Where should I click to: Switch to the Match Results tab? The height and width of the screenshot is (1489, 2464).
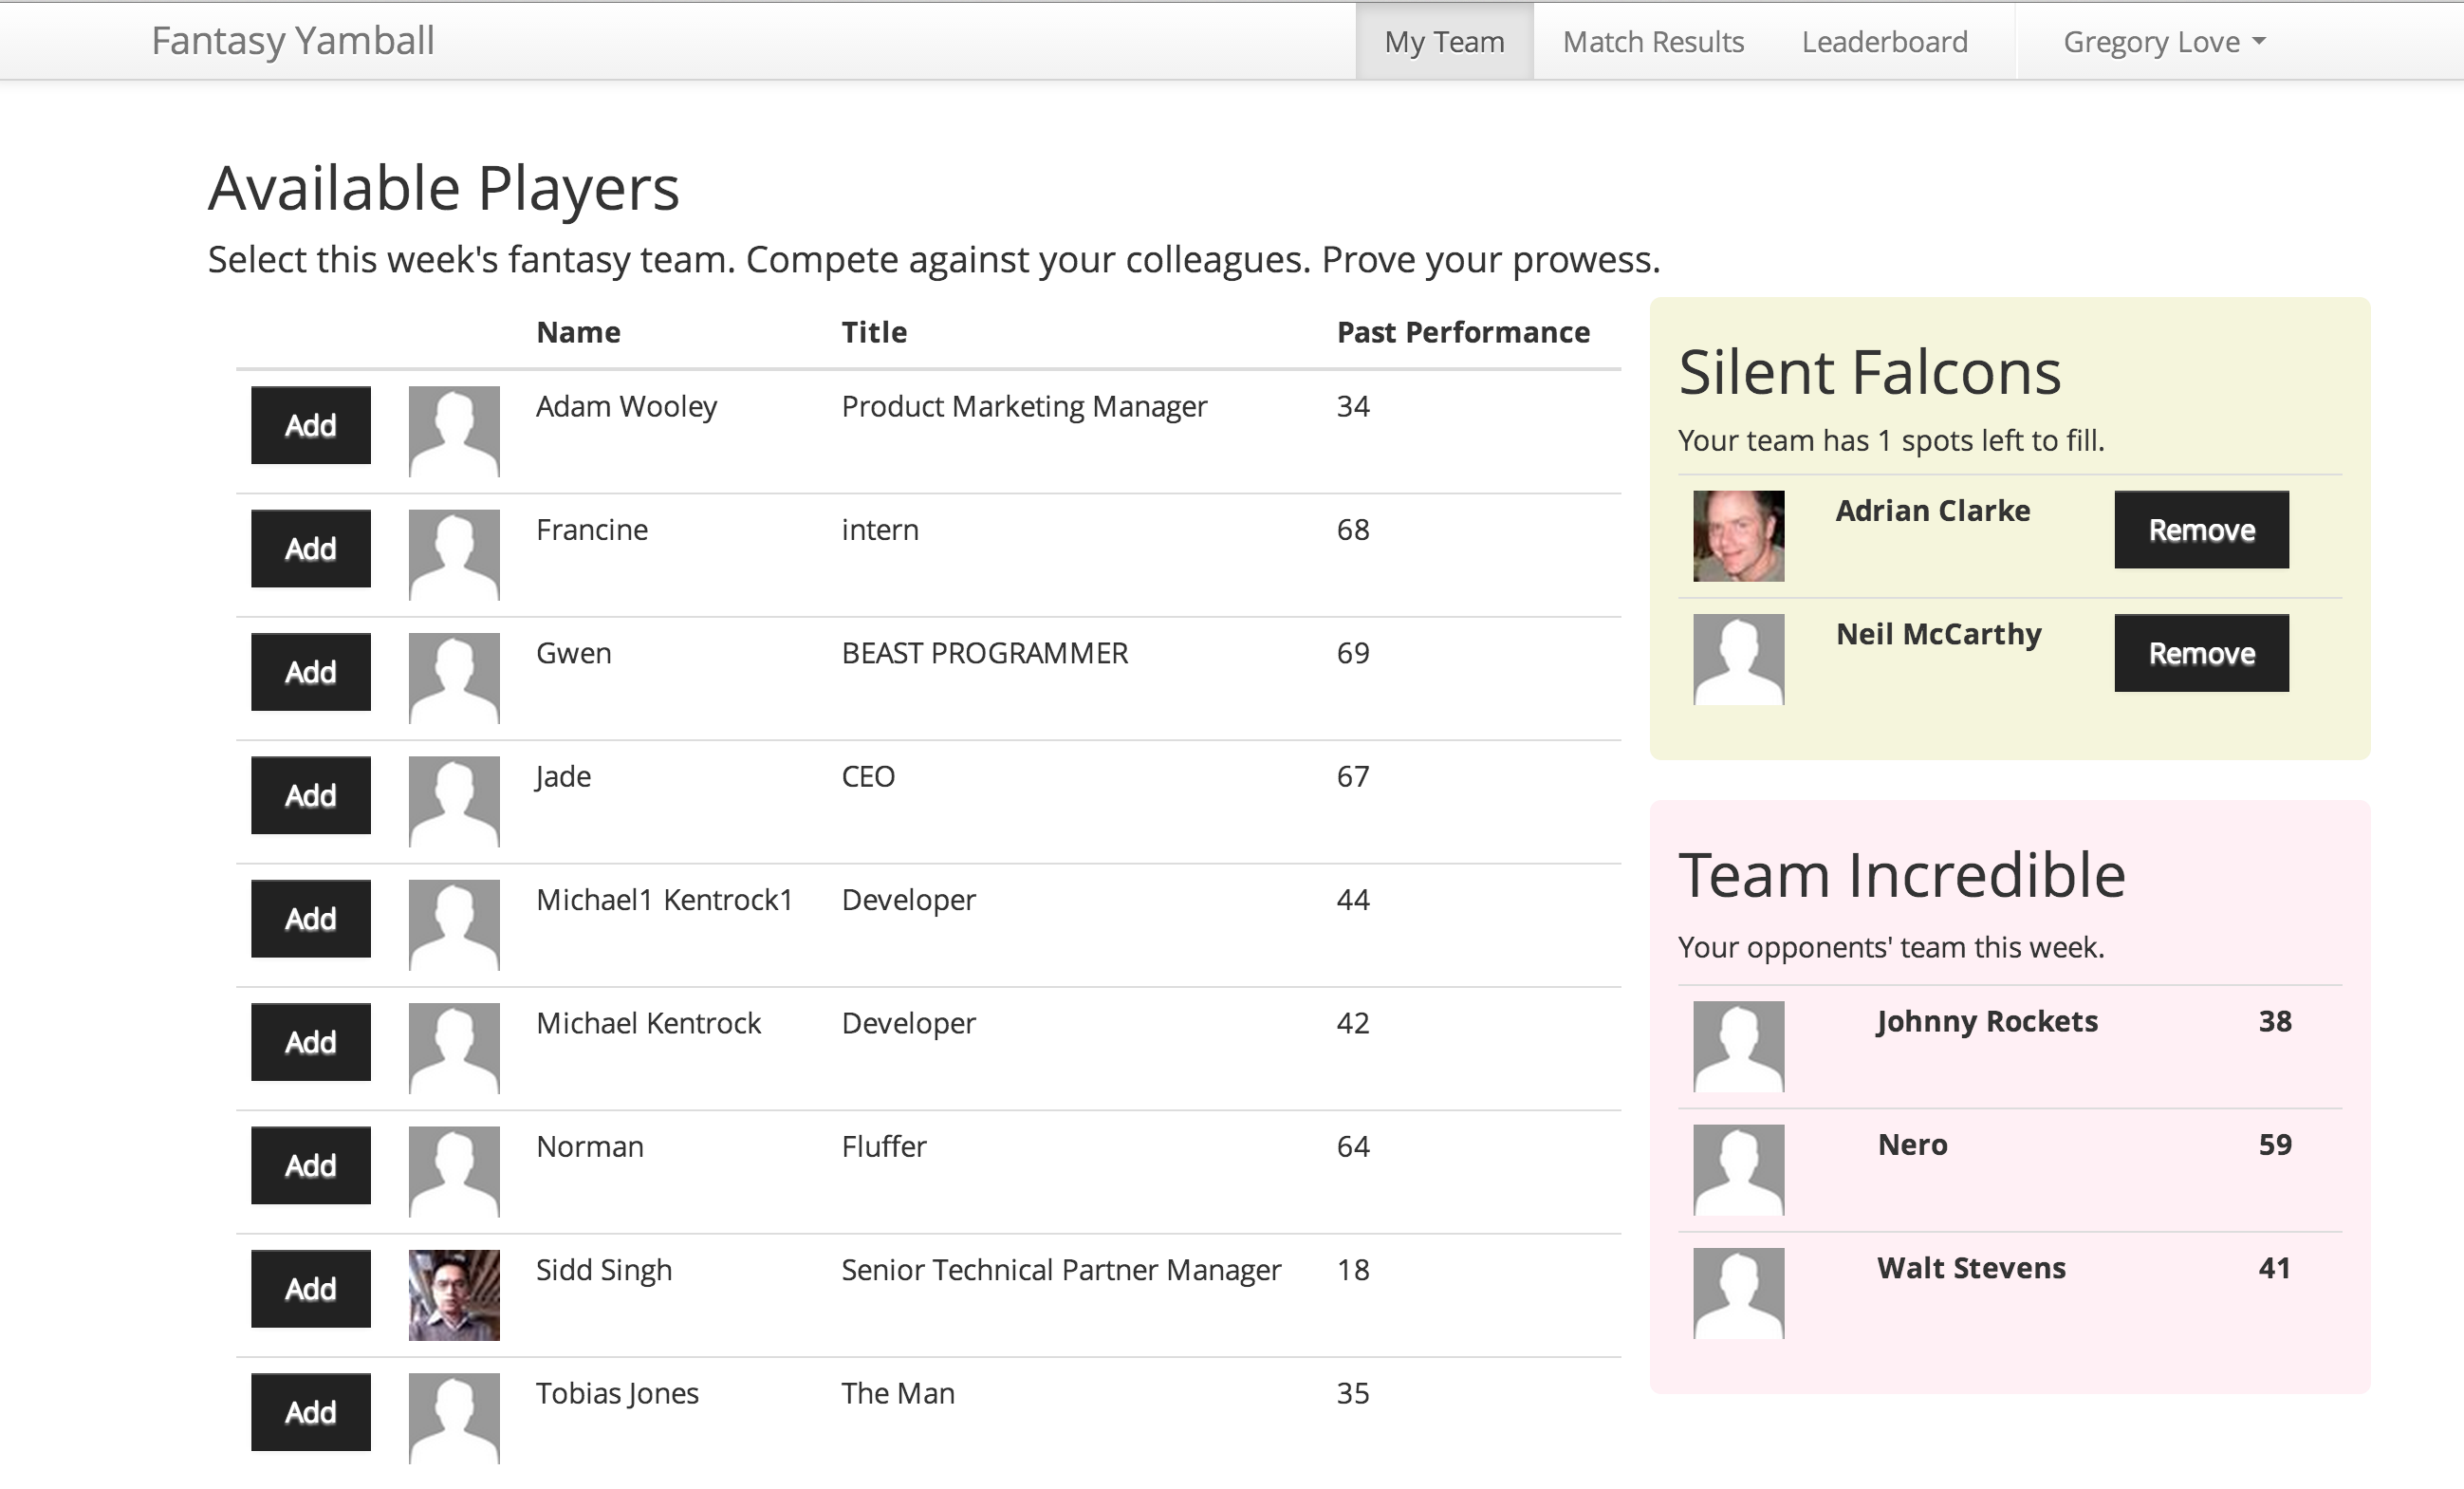[x=1653, y=42]
